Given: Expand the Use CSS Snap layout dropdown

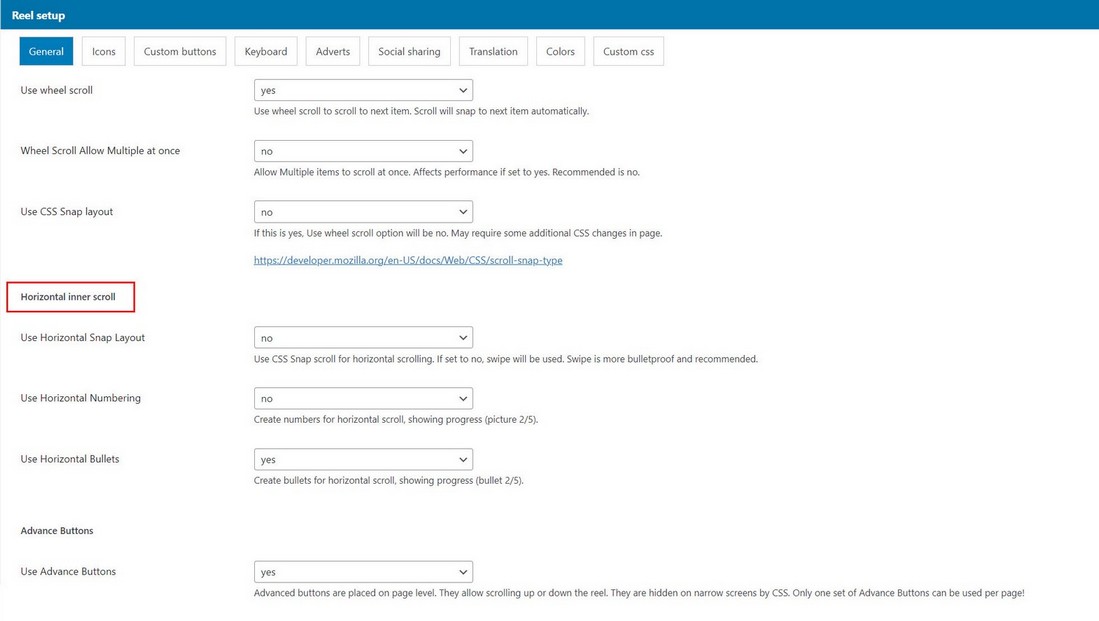Looking at the screenshot, I should [363, 212].
